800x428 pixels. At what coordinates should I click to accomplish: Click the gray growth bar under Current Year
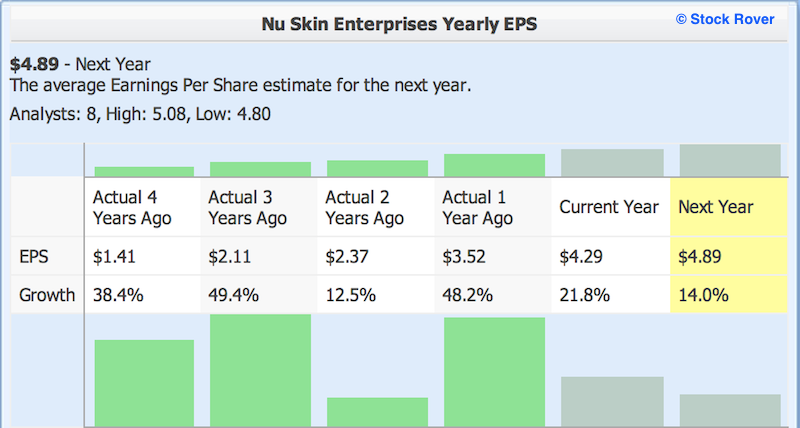point(612,402)
